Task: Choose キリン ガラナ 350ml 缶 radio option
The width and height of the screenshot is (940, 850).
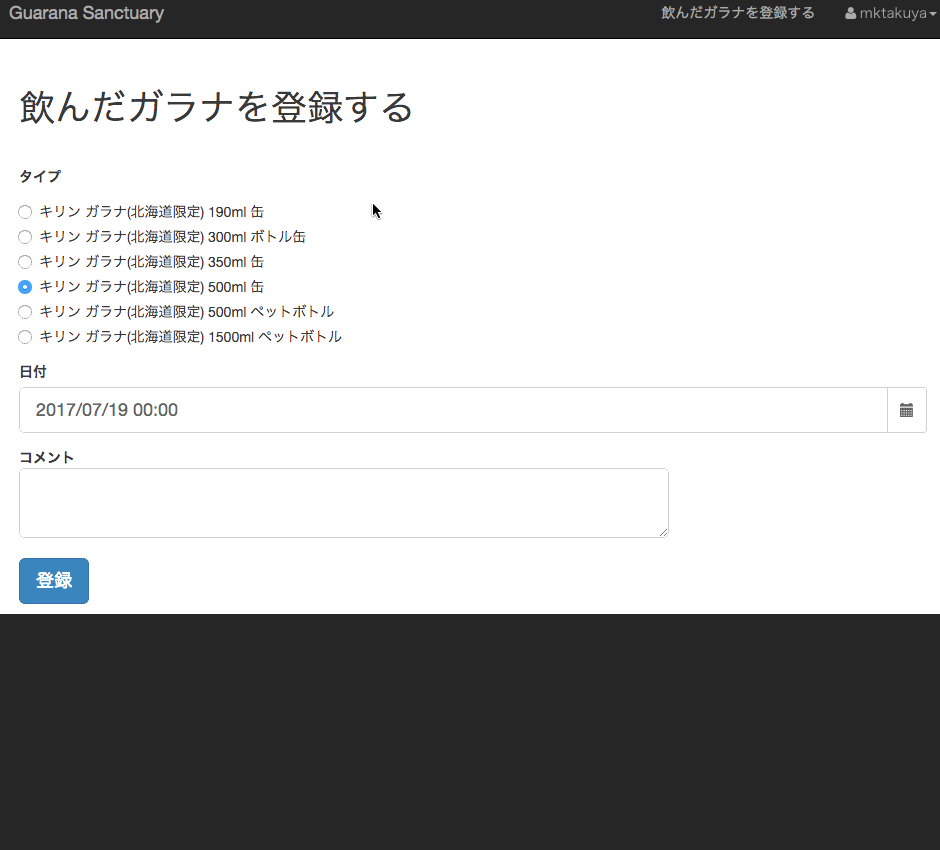Action: (x=25, y=262)
